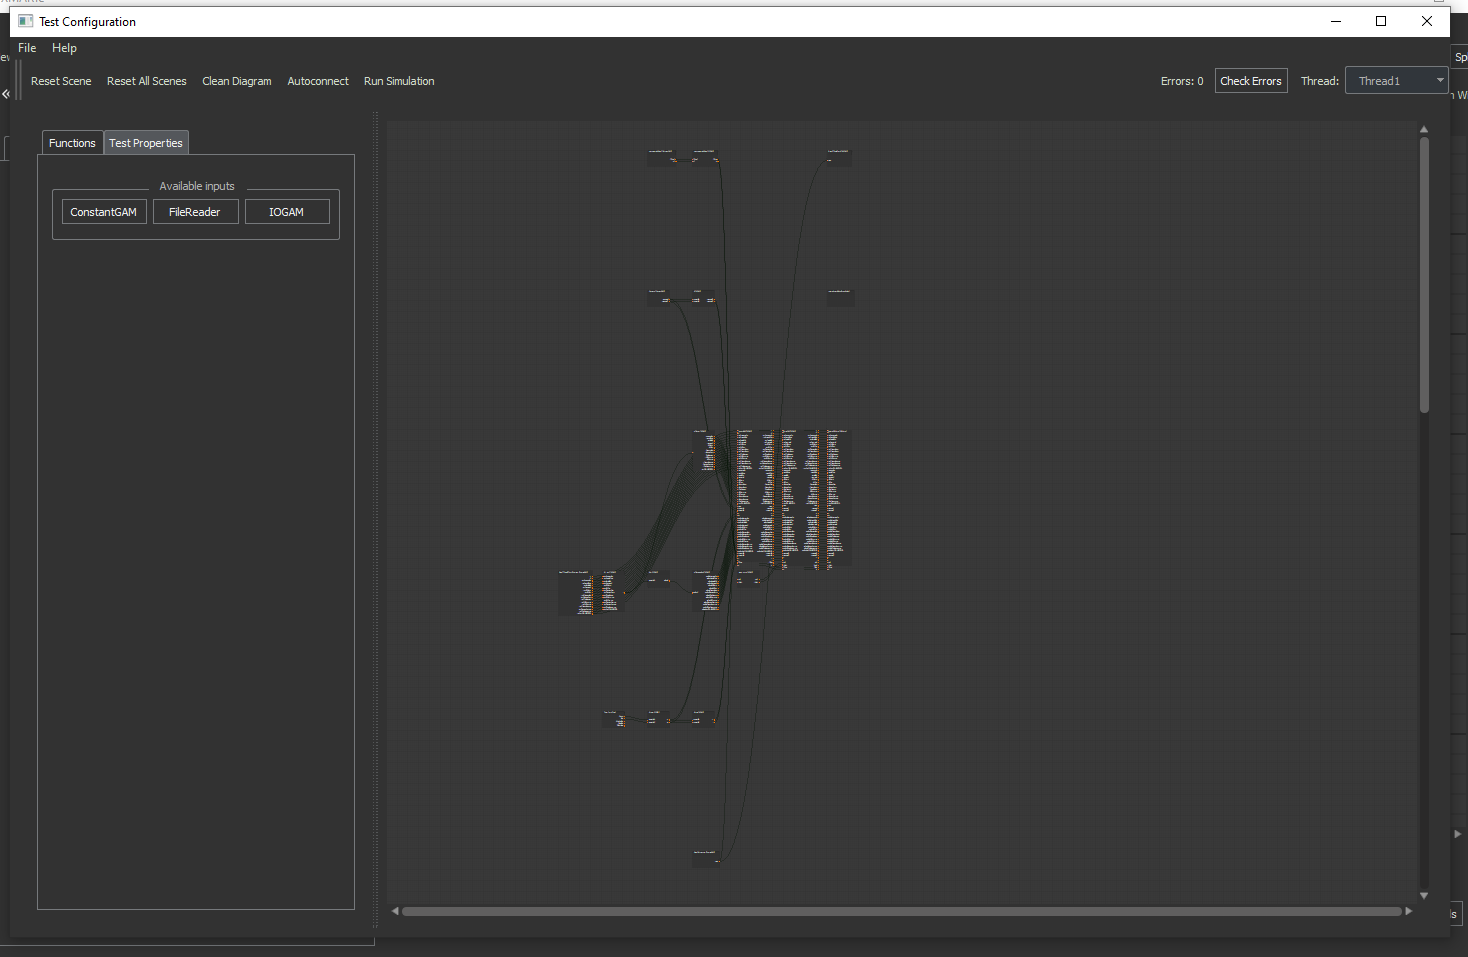Click the right arrow of the horizontal scrollbar
Screen dimensions: 1468x957
[1409, 910]
